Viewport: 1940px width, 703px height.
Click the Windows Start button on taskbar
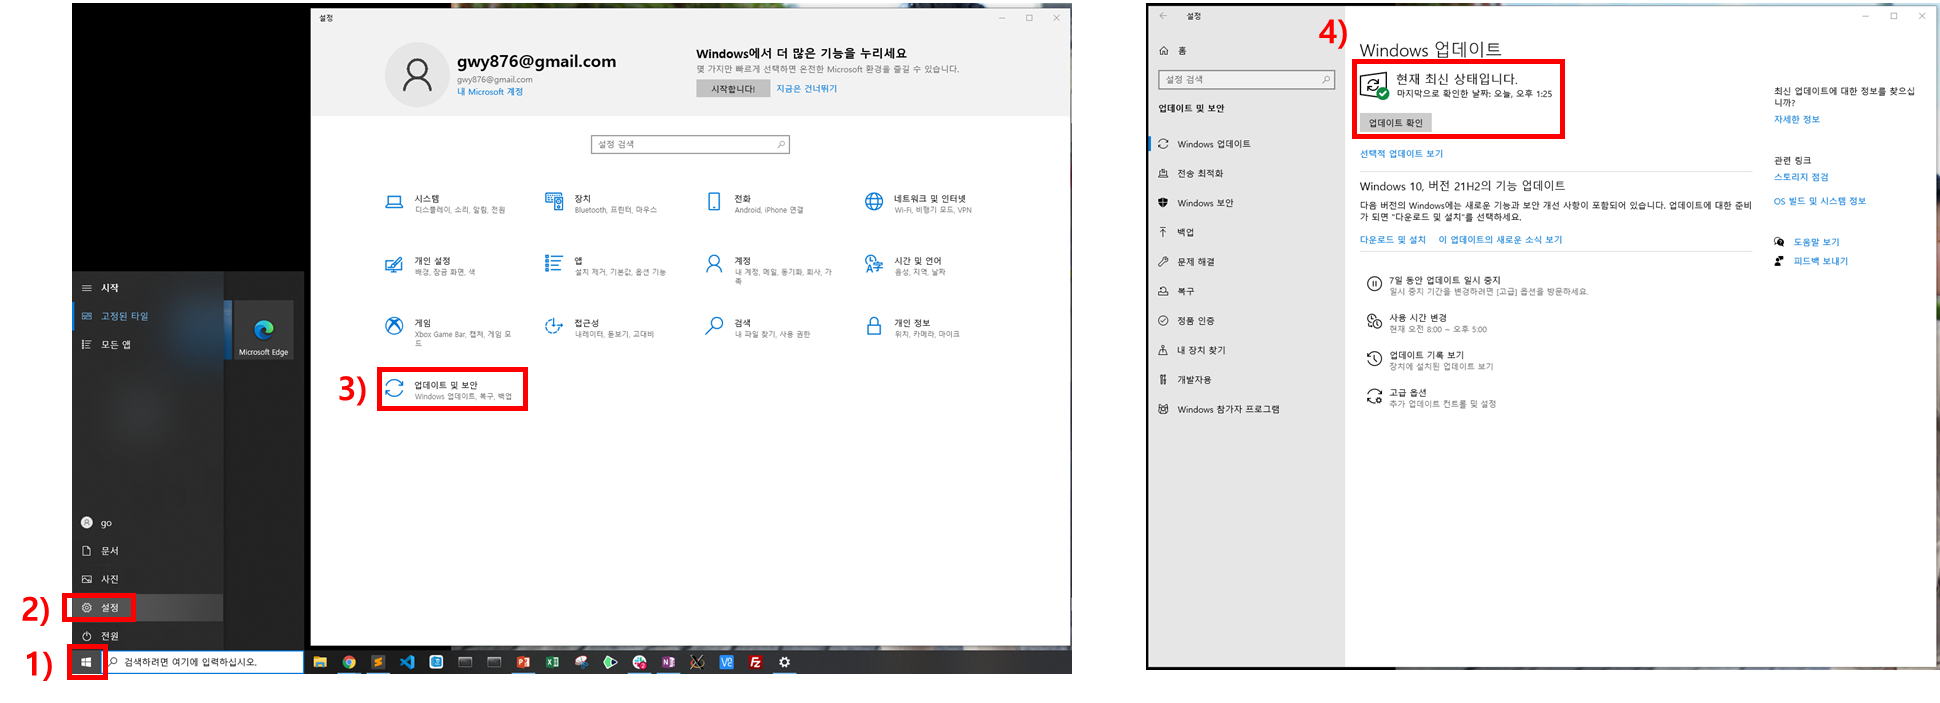(x=86, y=662)
